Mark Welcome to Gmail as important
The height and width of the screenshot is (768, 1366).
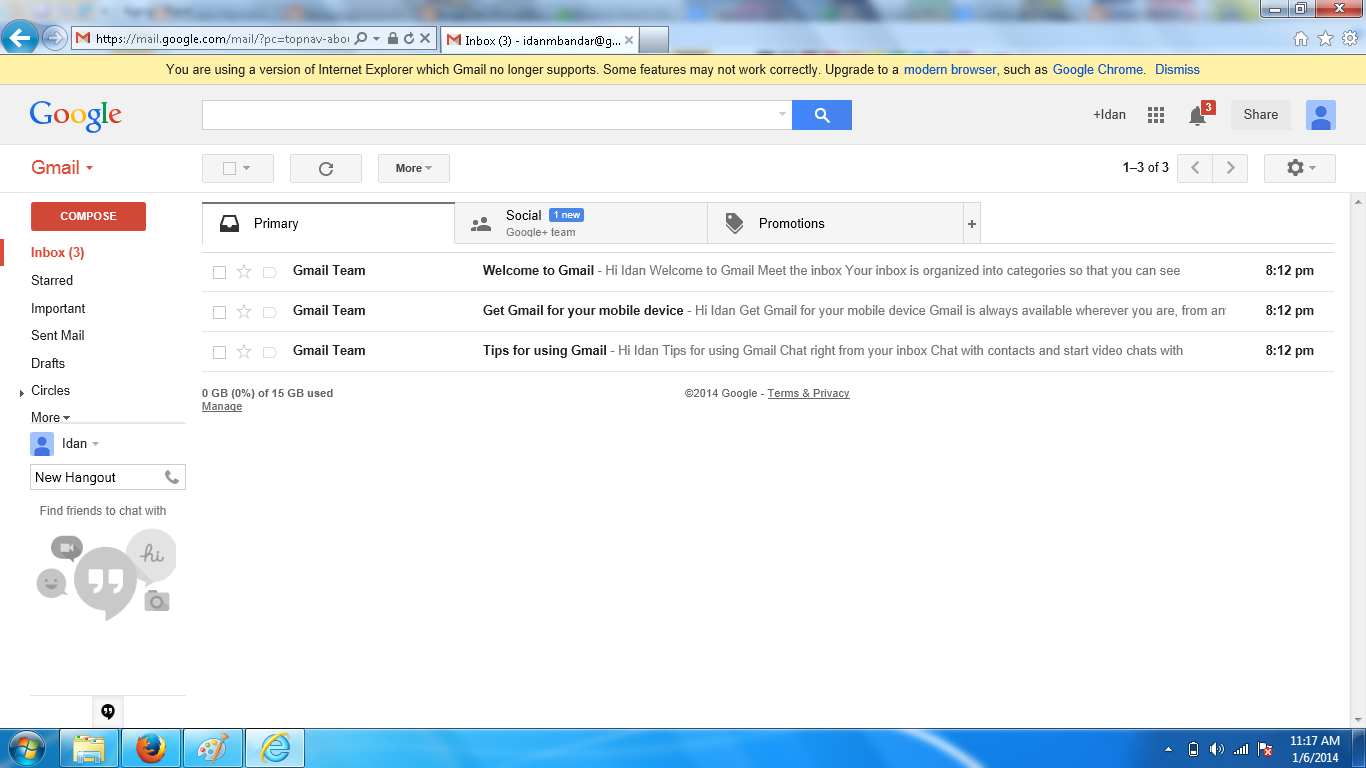[x=269, y=271]
